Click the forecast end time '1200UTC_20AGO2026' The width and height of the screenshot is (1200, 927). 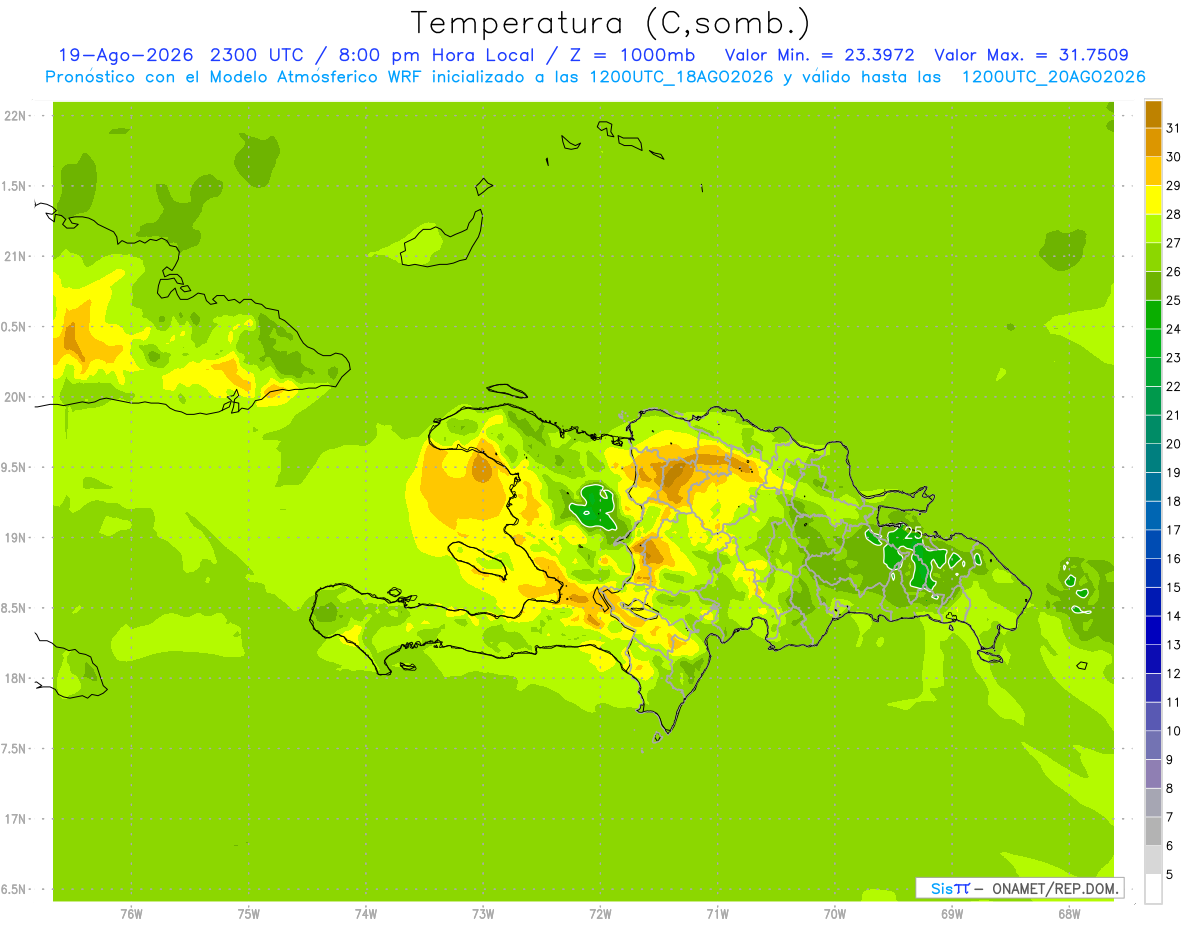(x=1053, y=77)
